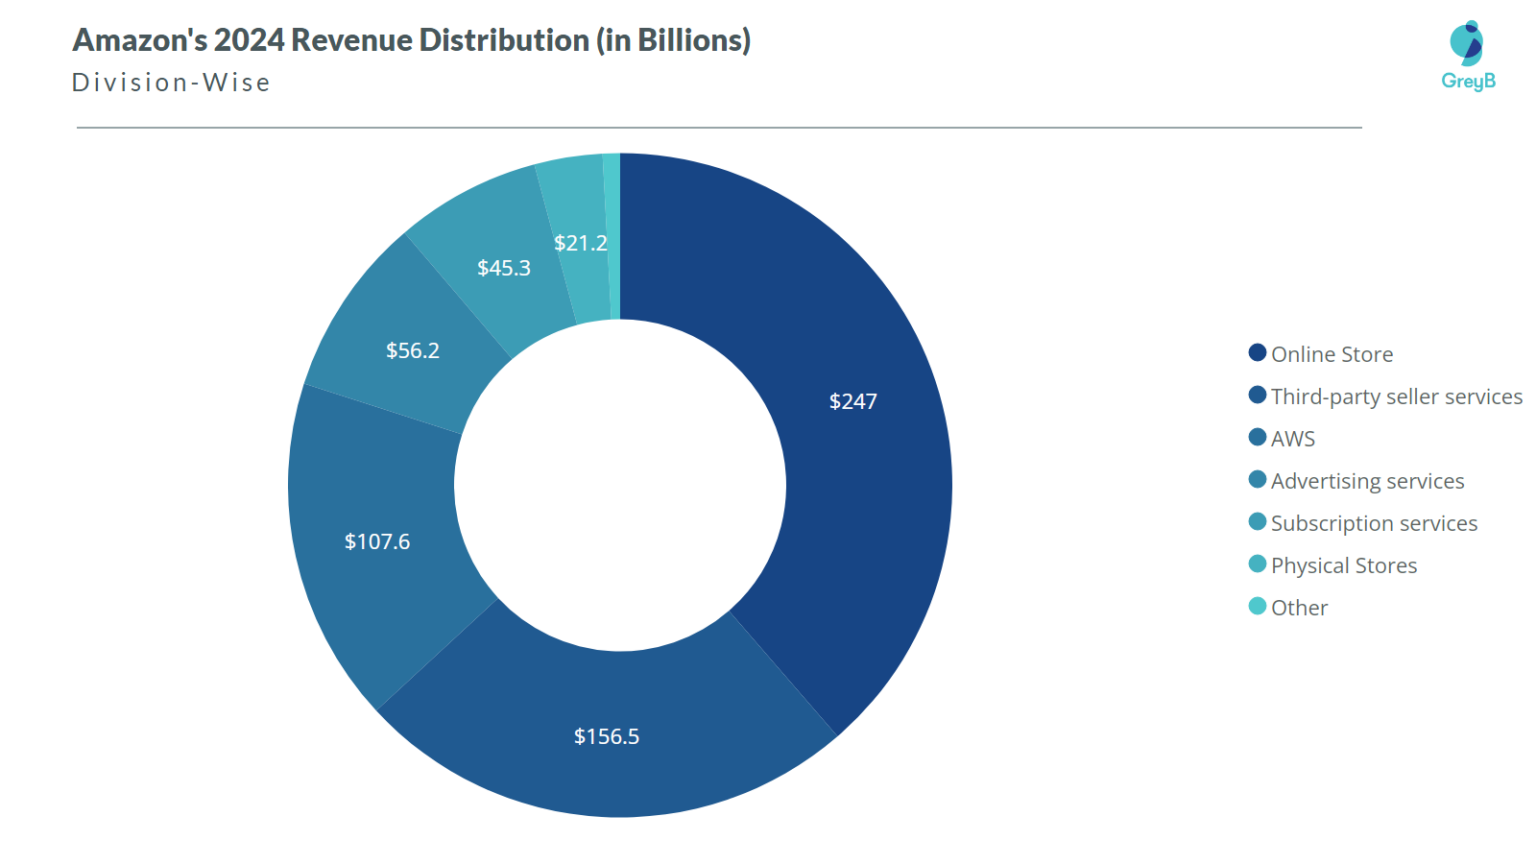
Task: Click the $247 Online Store segment
Action: 853,402
